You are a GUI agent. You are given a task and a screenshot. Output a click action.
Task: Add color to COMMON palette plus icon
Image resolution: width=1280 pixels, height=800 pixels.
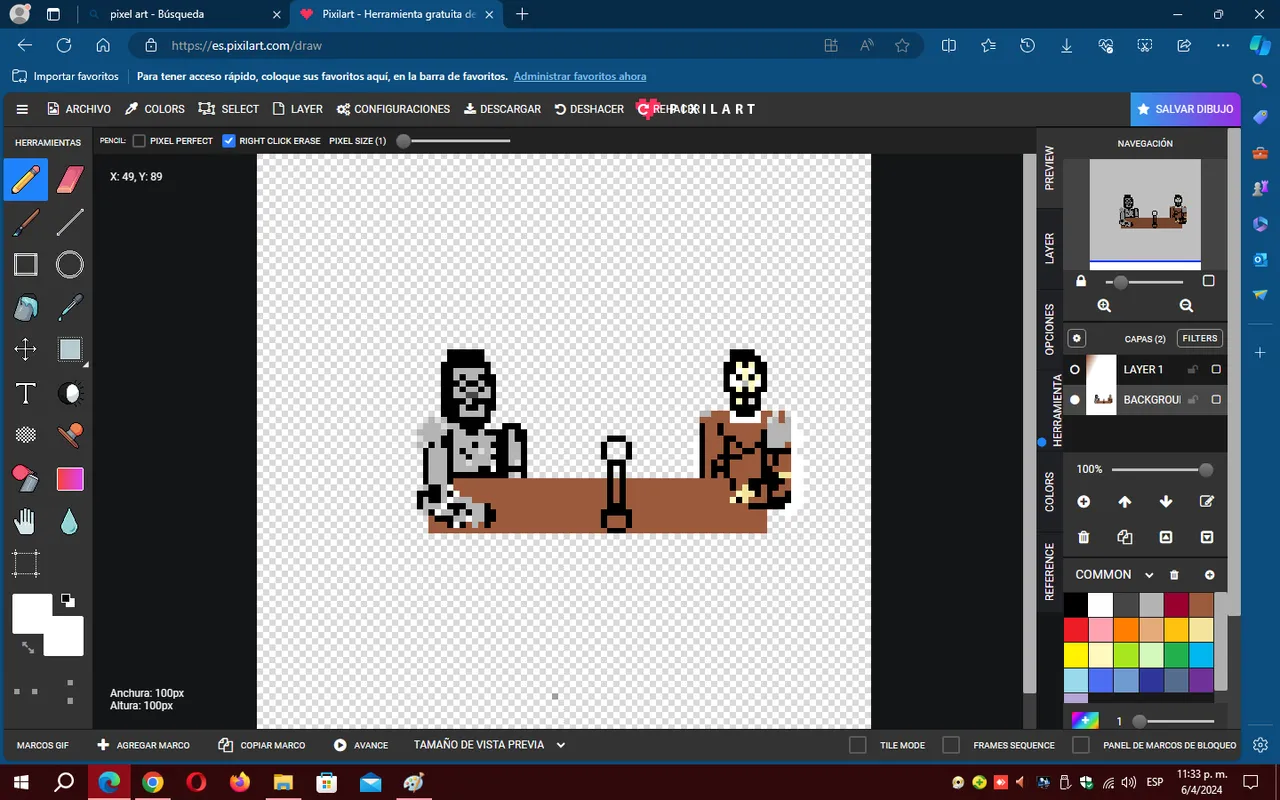pos(1210,575)
